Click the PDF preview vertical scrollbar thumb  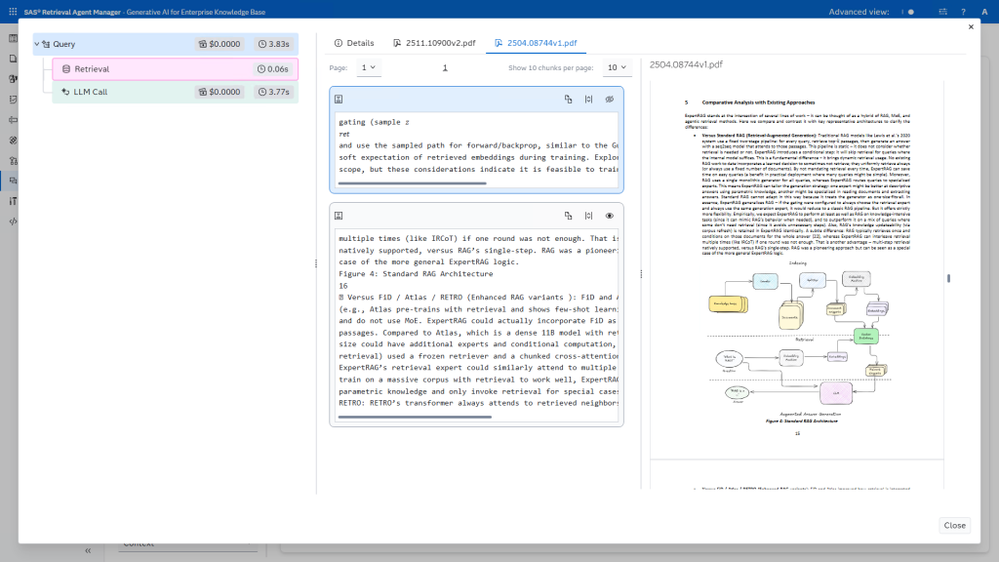pos(949,278)
